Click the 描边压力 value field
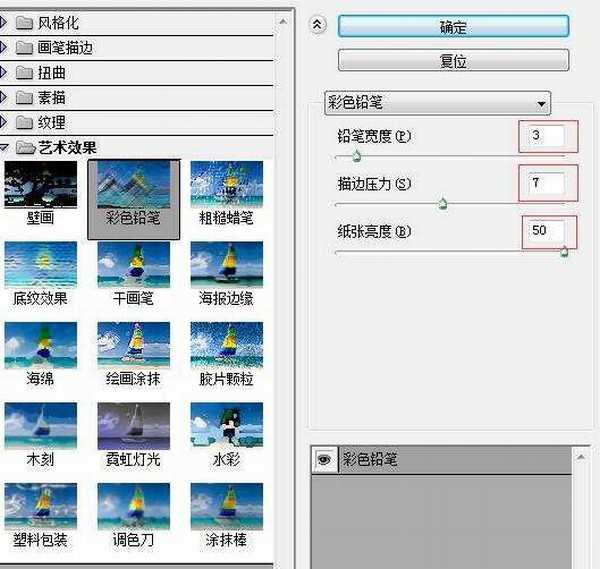The width and height of the screenshot is (600, 569). point(548,183)
